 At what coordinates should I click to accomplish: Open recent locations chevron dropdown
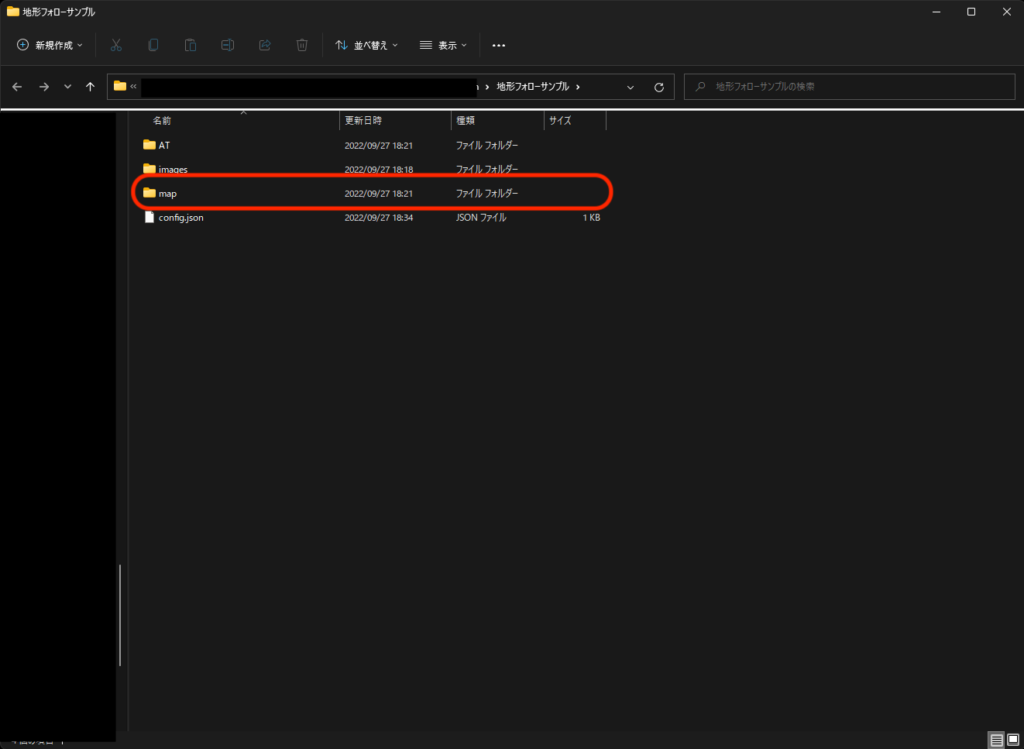[x=67, y=87]
